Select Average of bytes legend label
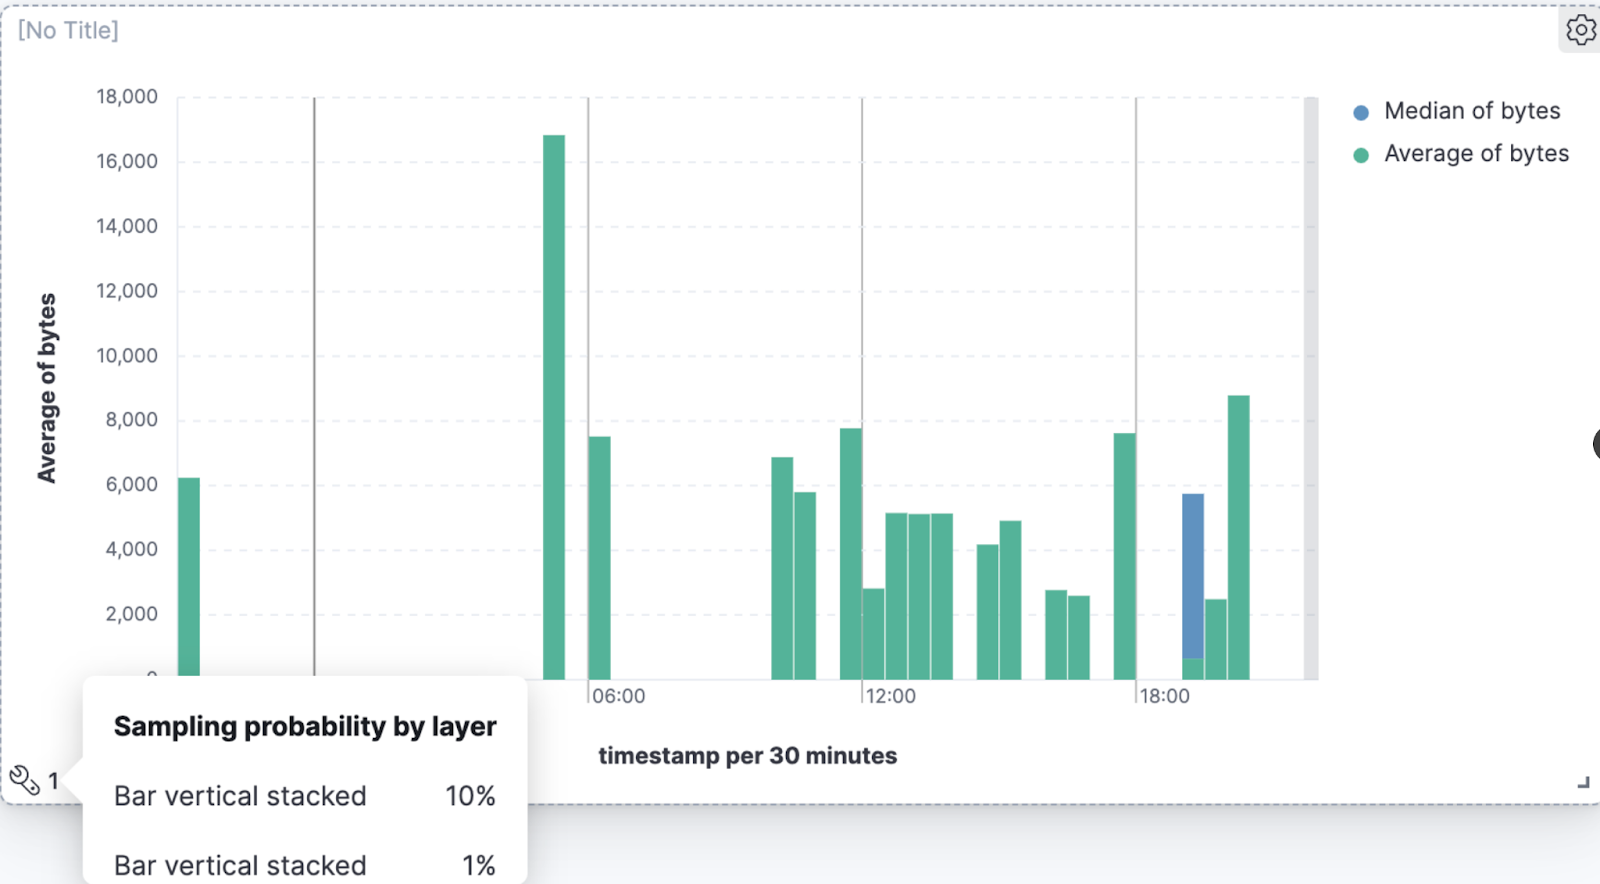Viewport: 1600px width, 884px height. tap(1476, 154)
